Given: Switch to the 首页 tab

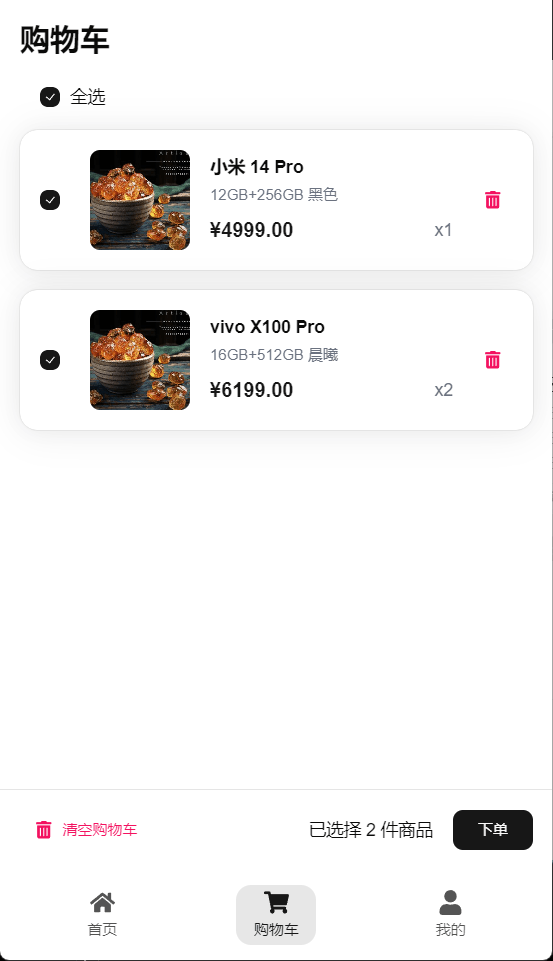Looking at the screenshot, I should [102, 929].
